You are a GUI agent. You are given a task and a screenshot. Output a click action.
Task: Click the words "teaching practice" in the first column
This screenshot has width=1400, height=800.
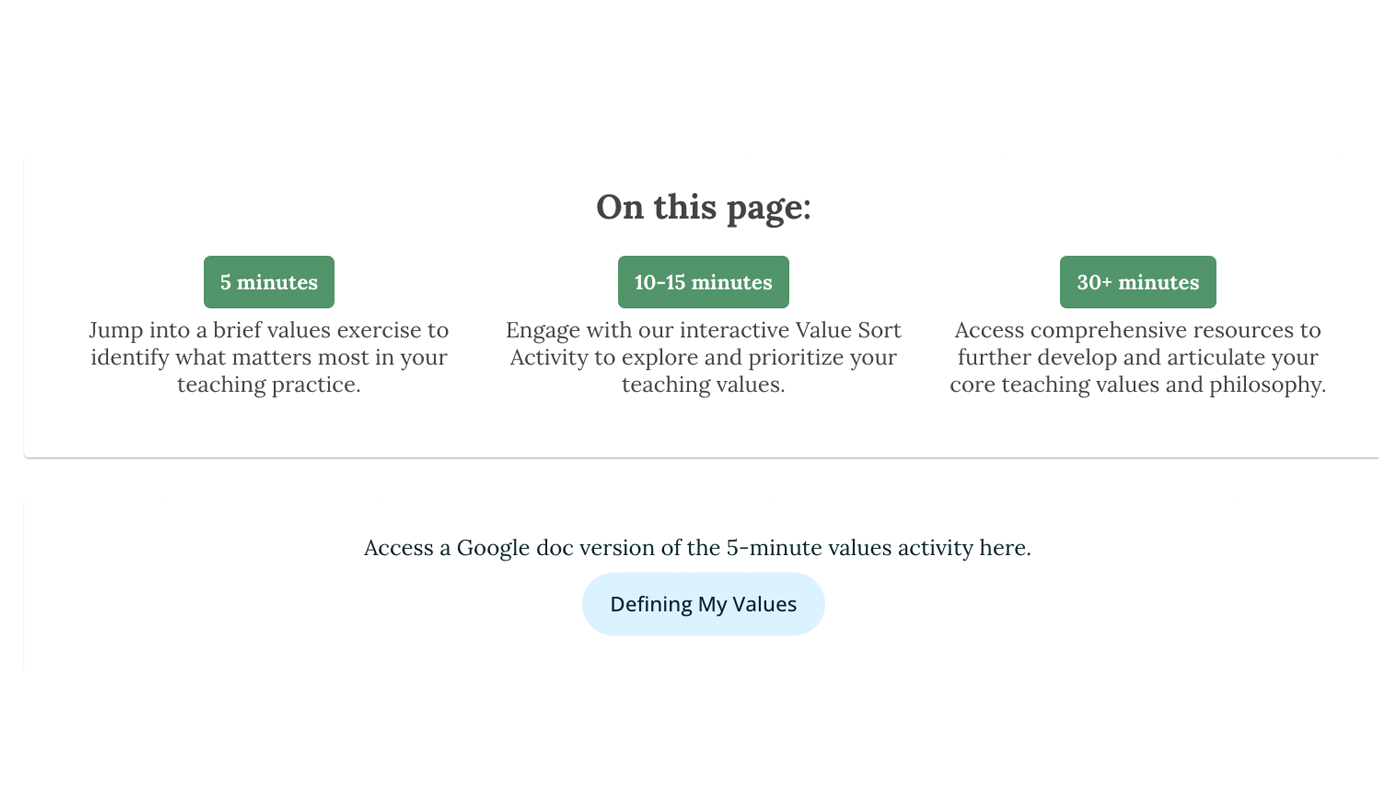[x=269, y=385]
